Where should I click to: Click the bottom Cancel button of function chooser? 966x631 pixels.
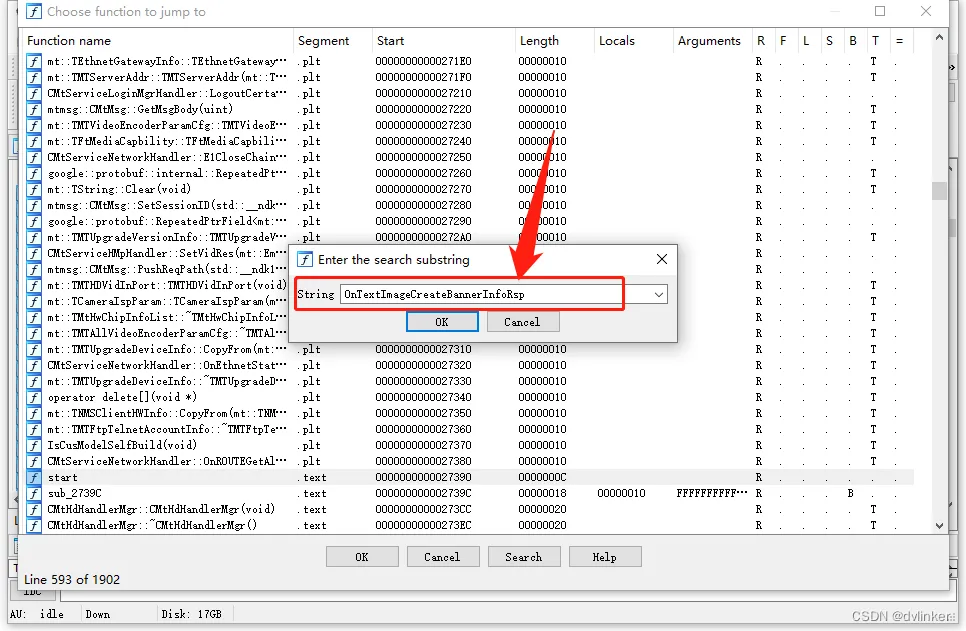[x=442, y=557]
